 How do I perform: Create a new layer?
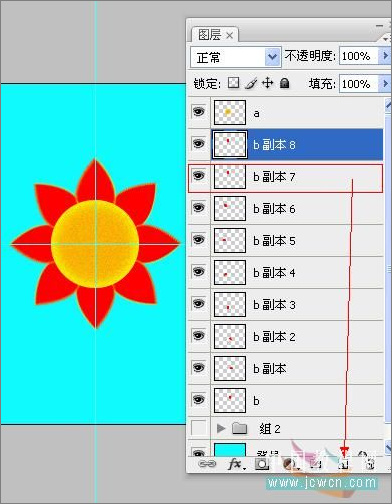(x=344, y=464)
